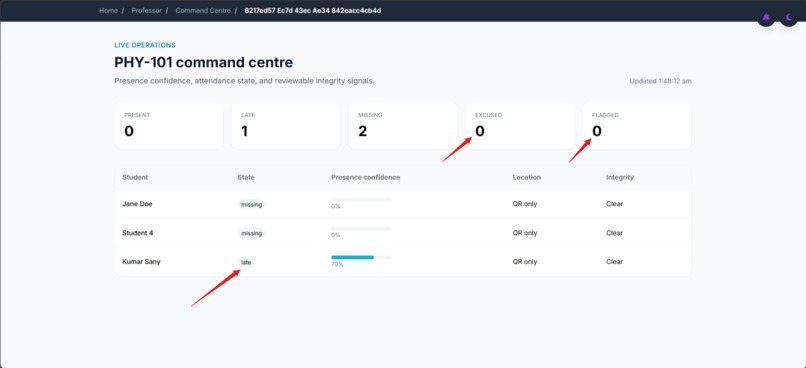
Task: Click the Student column header
Action: click(135, 177)
